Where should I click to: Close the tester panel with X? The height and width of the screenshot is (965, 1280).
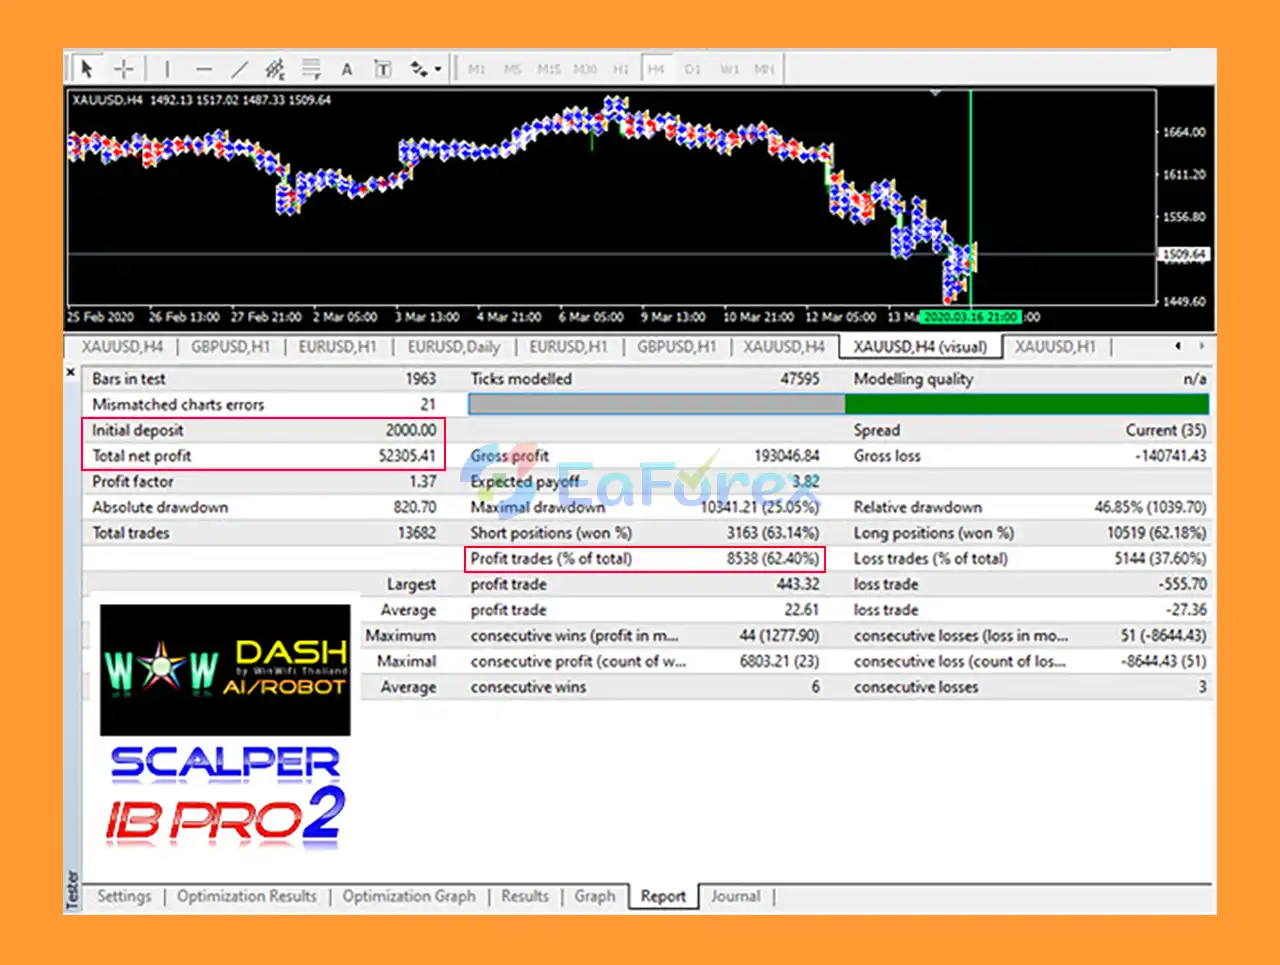[71, 373]
